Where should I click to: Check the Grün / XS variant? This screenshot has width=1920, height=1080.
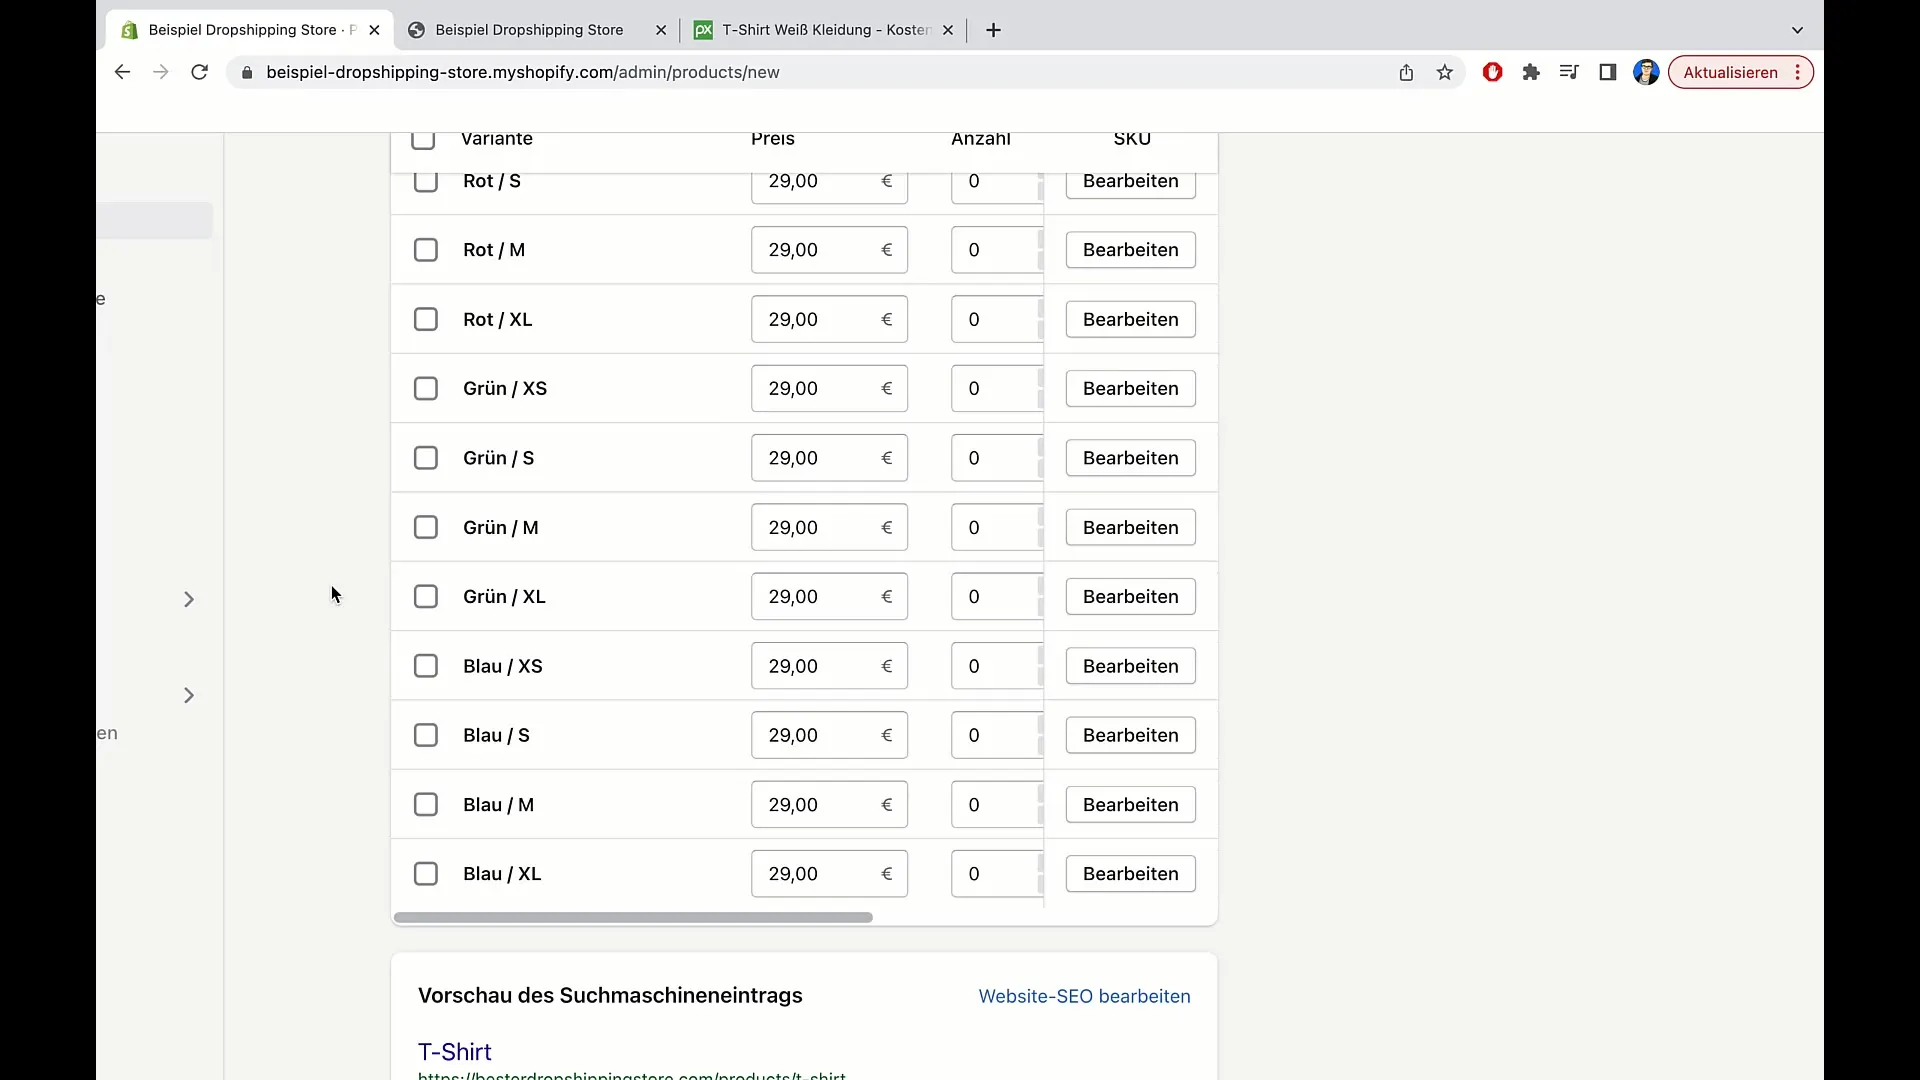[426, 388]
